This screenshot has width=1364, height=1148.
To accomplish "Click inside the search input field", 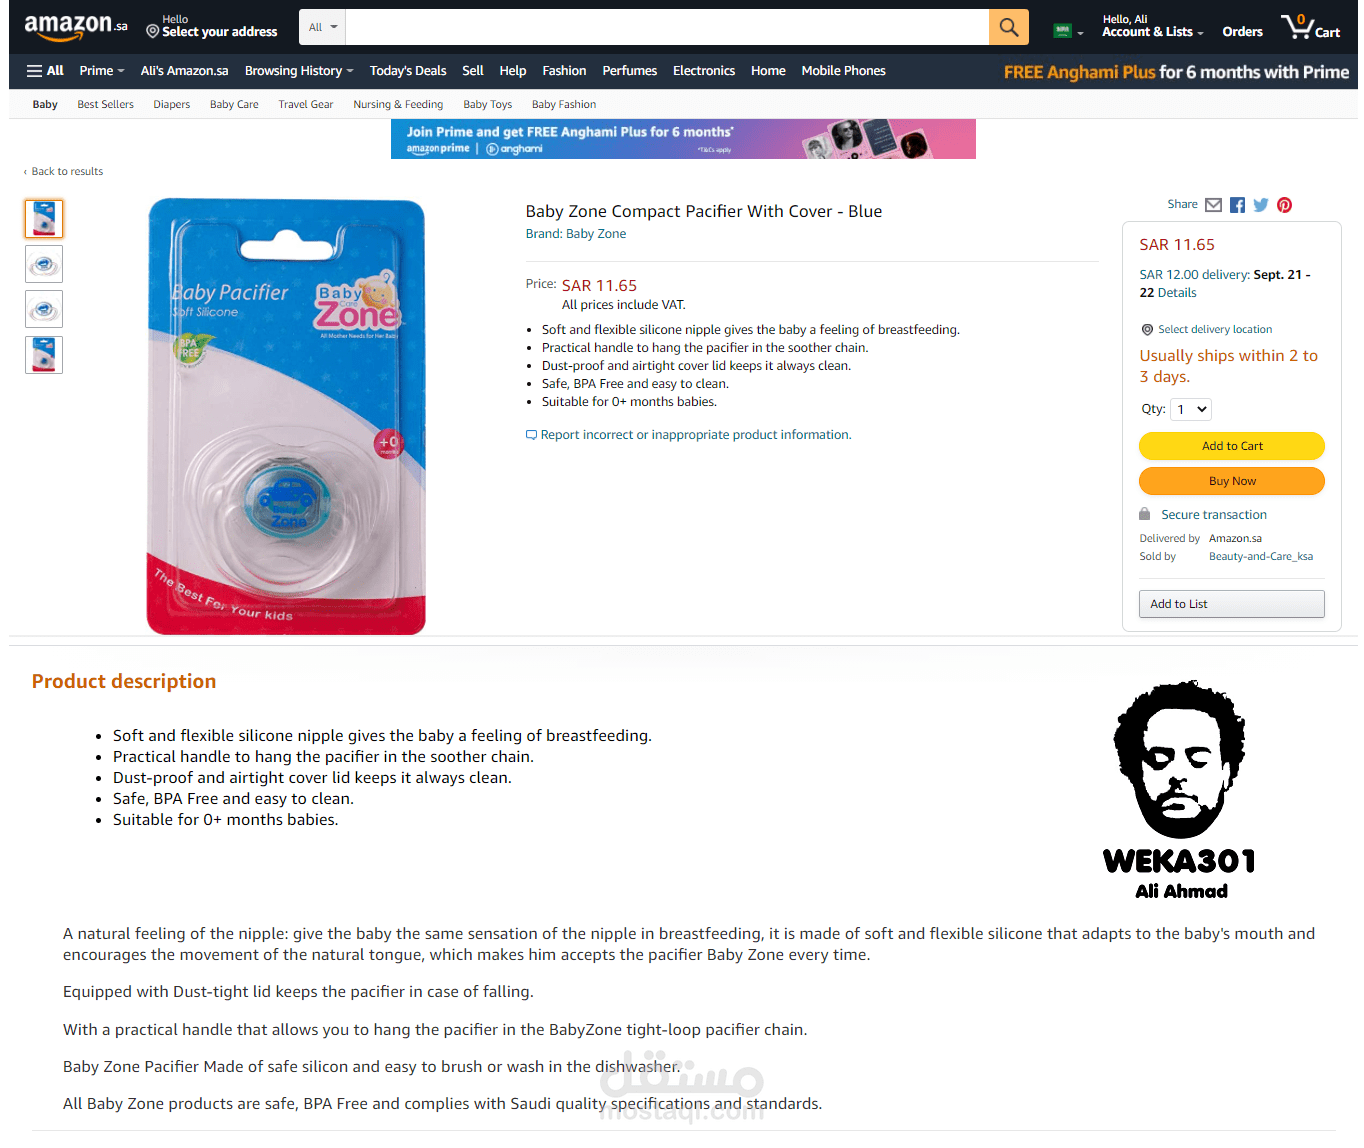I will [667, 27].
